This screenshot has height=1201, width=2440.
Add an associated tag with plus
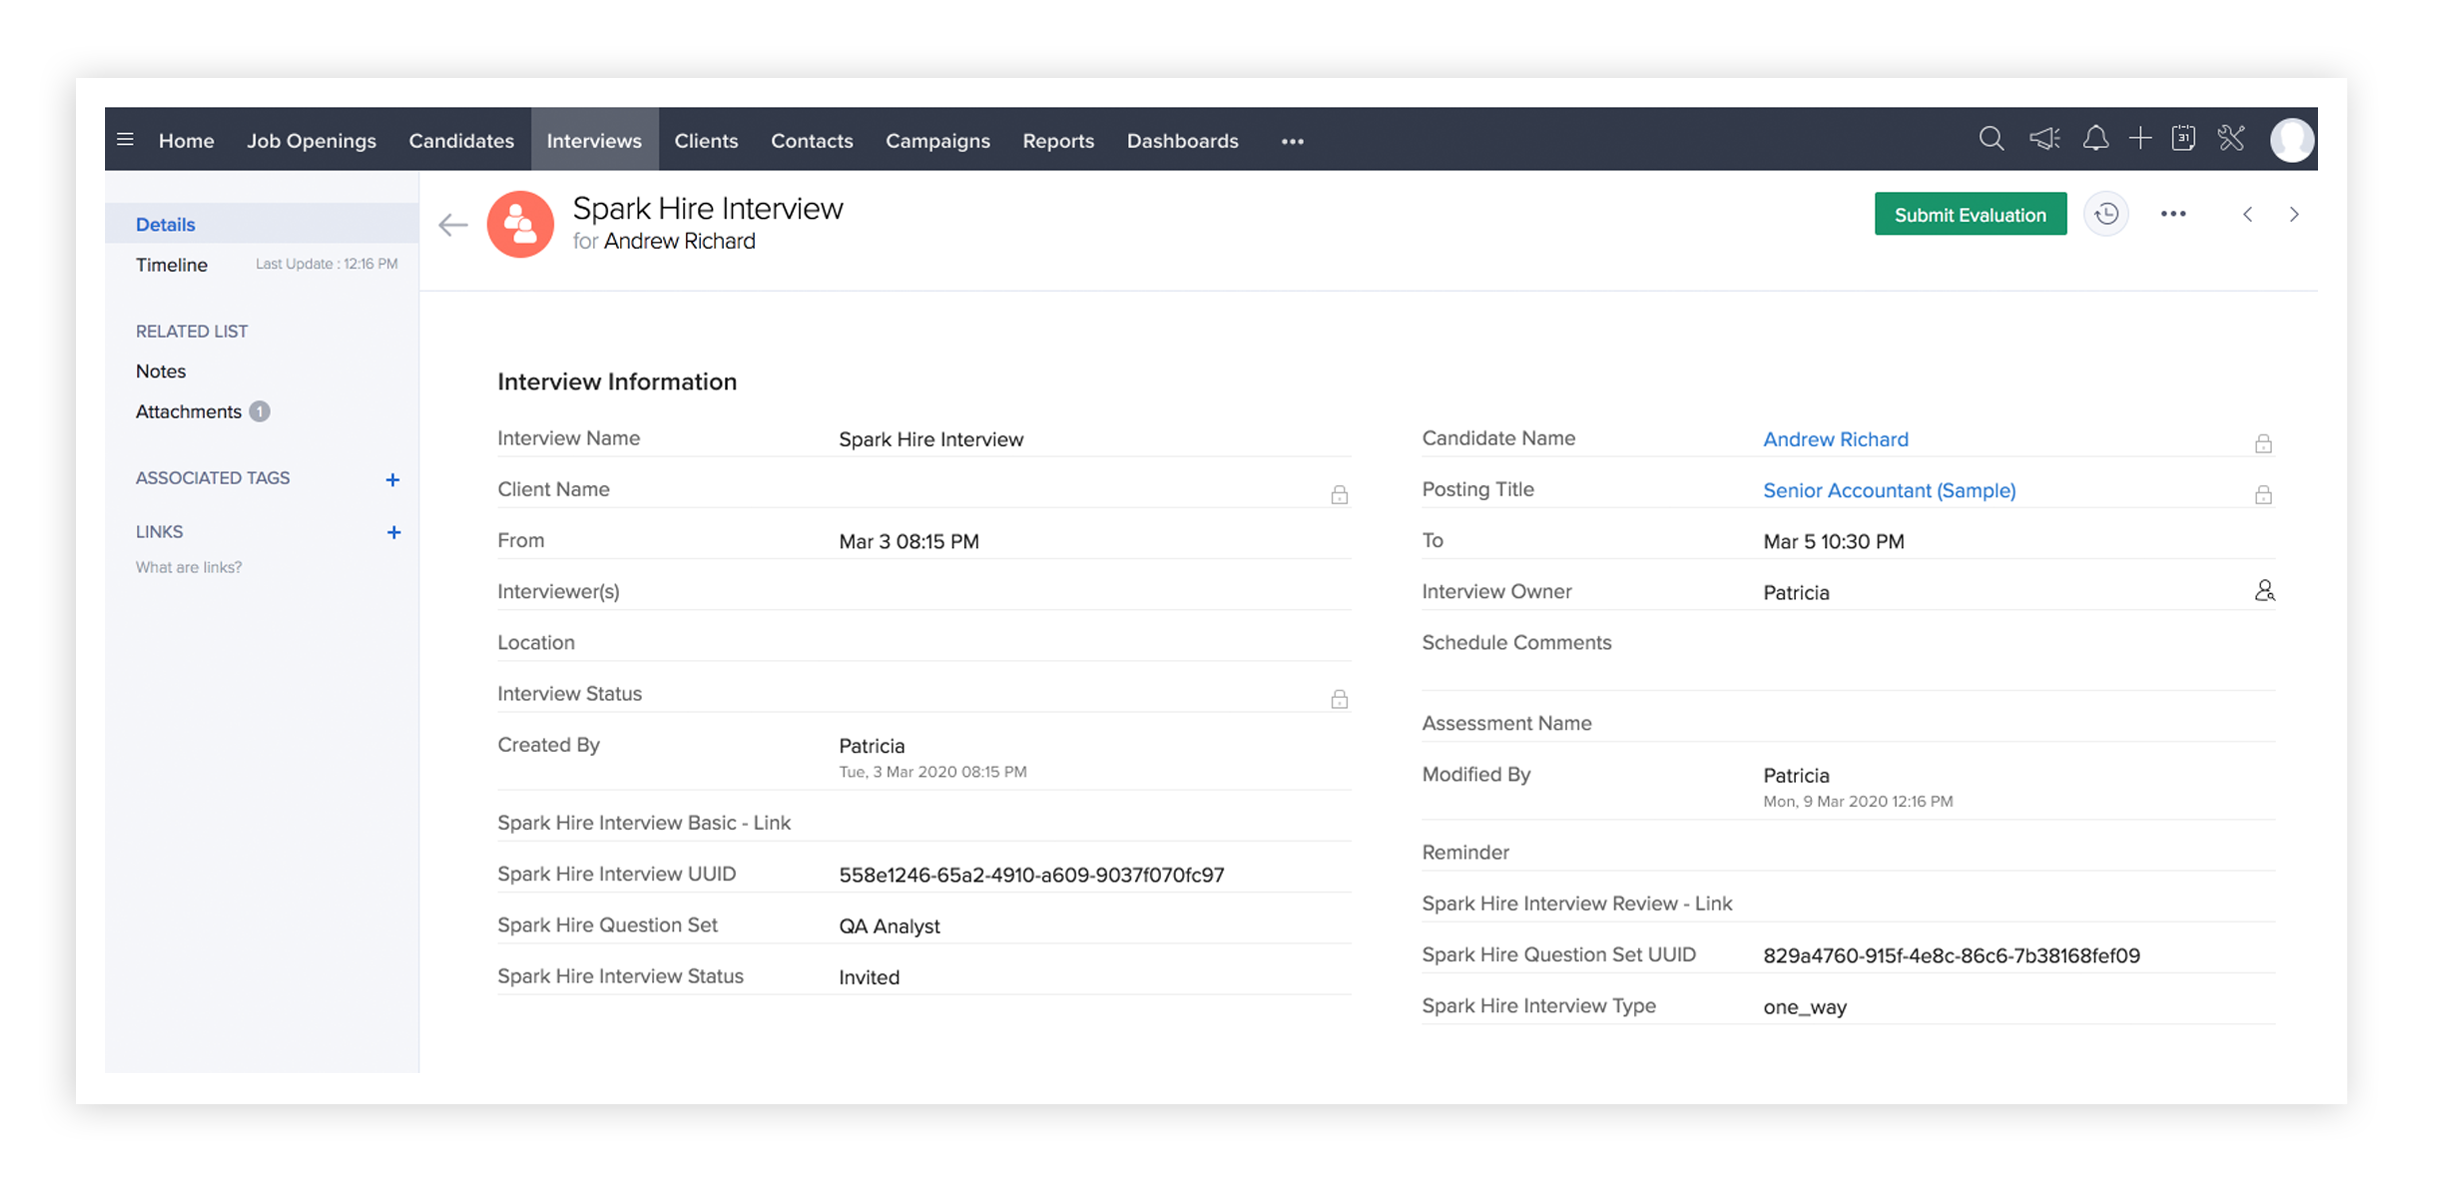pyautogui.click(x=393, y=480)
